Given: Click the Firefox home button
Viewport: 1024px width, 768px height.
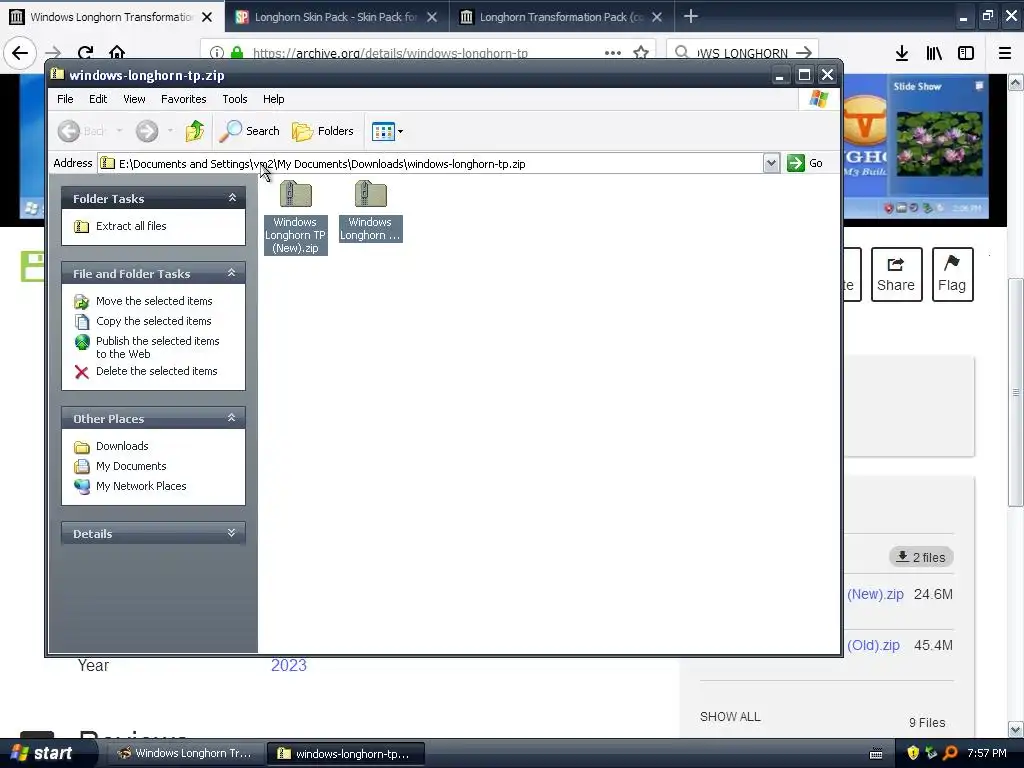Looking at the screenshot, I should (117, 52).
